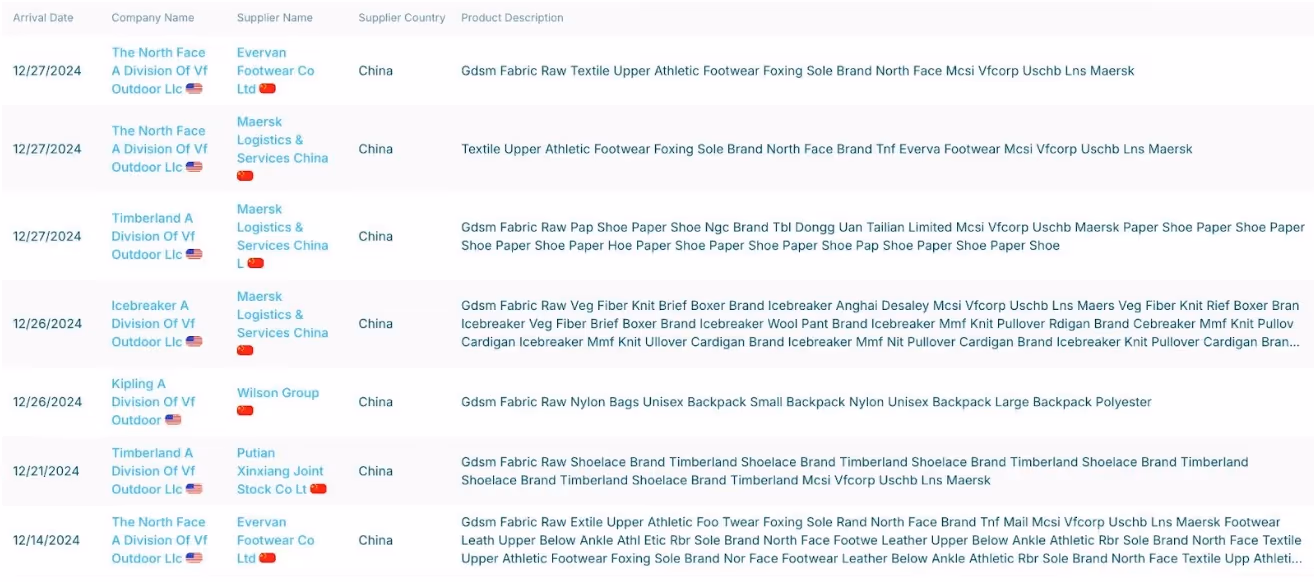Click the US flag beside Kipling company name
Viewport: 1314px width, 582px height.
click(x=173, y=420)
